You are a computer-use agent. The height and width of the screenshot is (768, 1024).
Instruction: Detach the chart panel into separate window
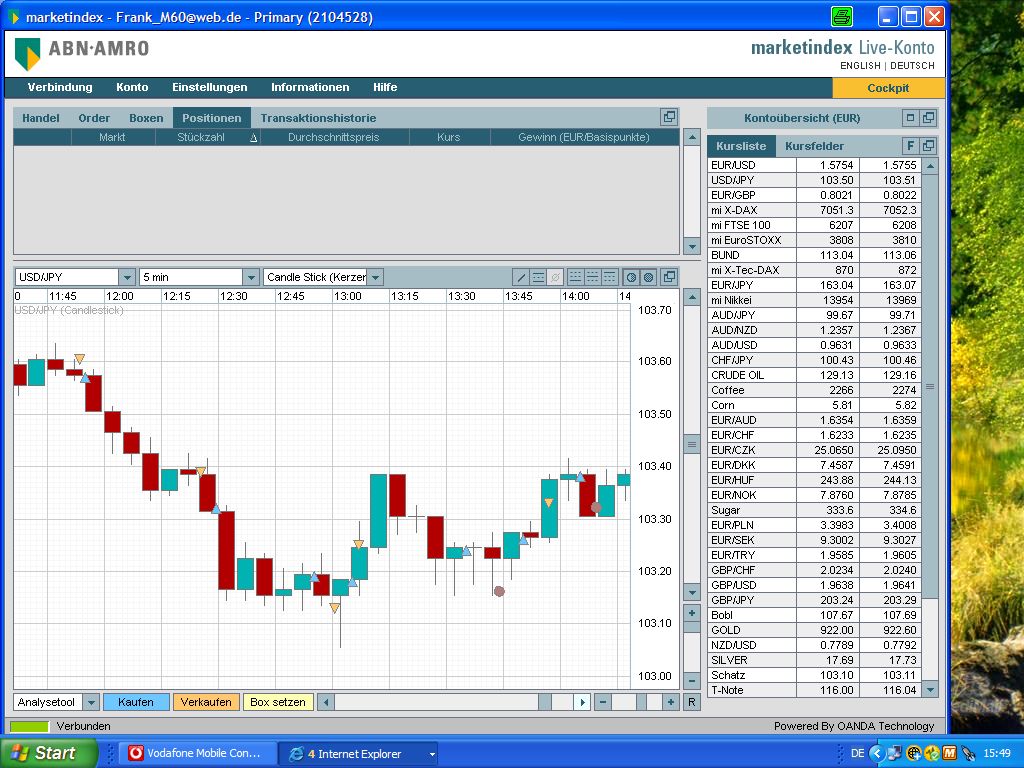click(x=668, y=277)
